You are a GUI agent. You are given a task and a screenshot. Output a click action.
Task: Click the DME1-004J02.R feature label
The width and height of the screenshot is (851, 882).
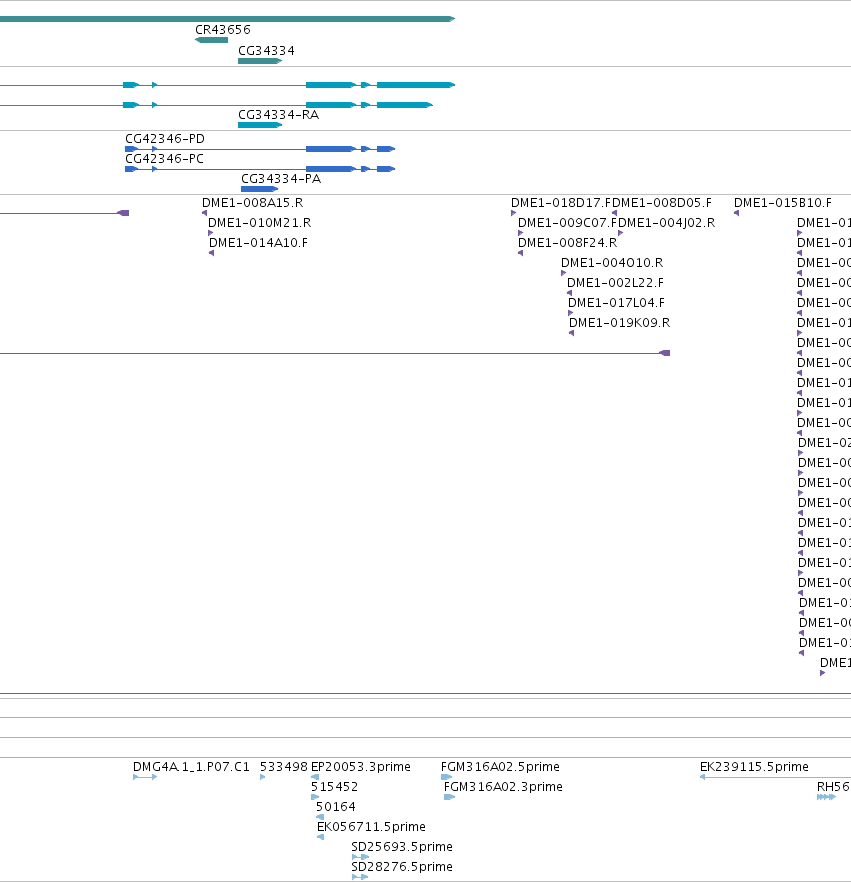point(667,223)
